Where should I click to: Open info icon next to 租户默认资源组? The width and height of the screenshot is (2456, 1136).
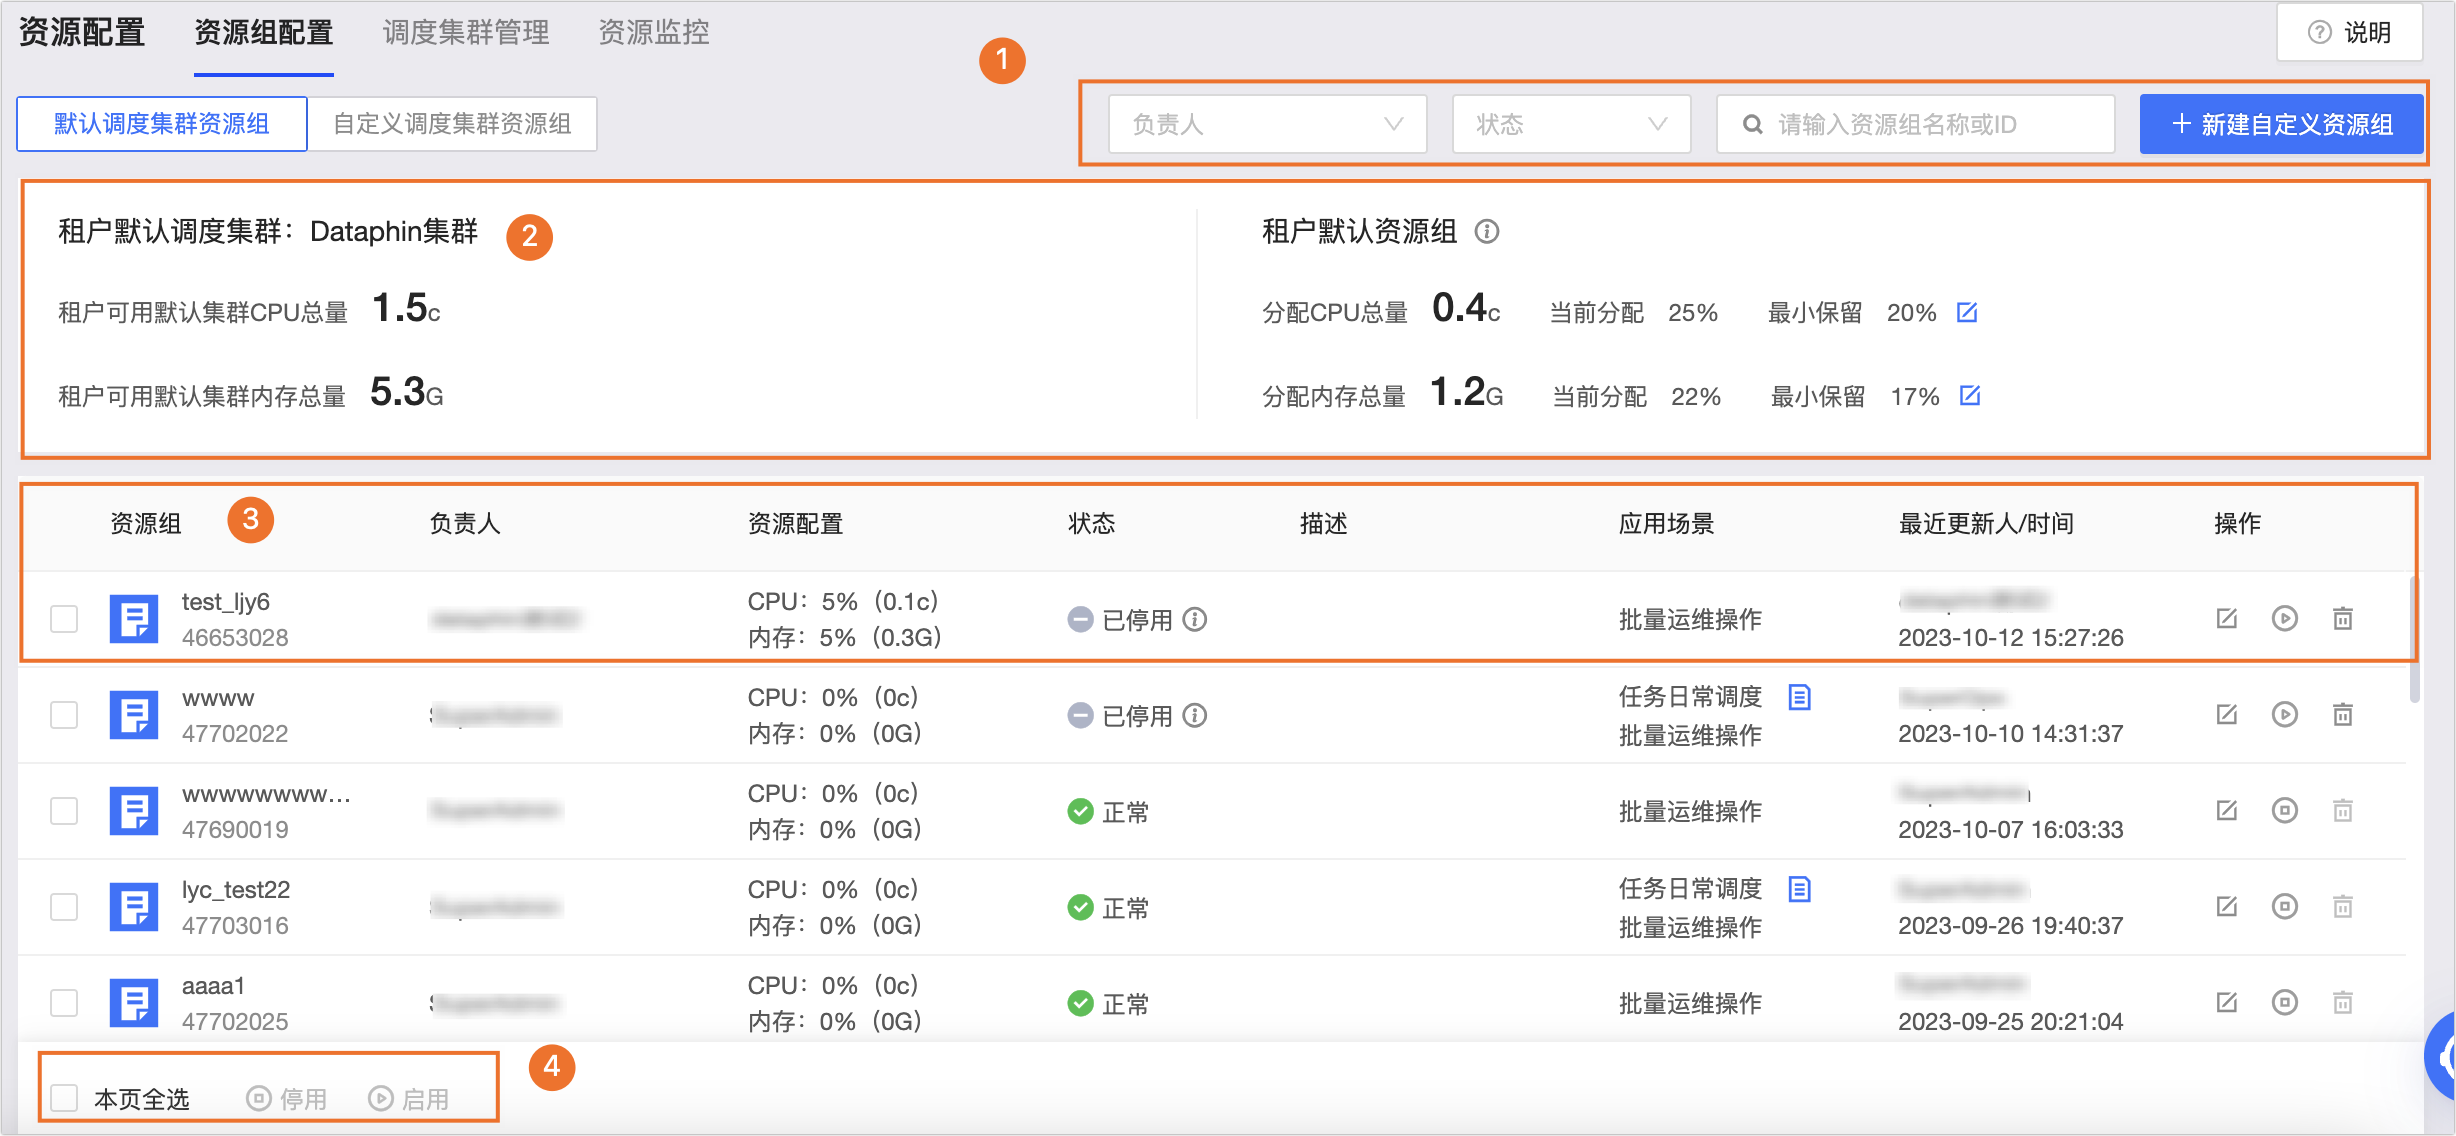point(1487,231)
